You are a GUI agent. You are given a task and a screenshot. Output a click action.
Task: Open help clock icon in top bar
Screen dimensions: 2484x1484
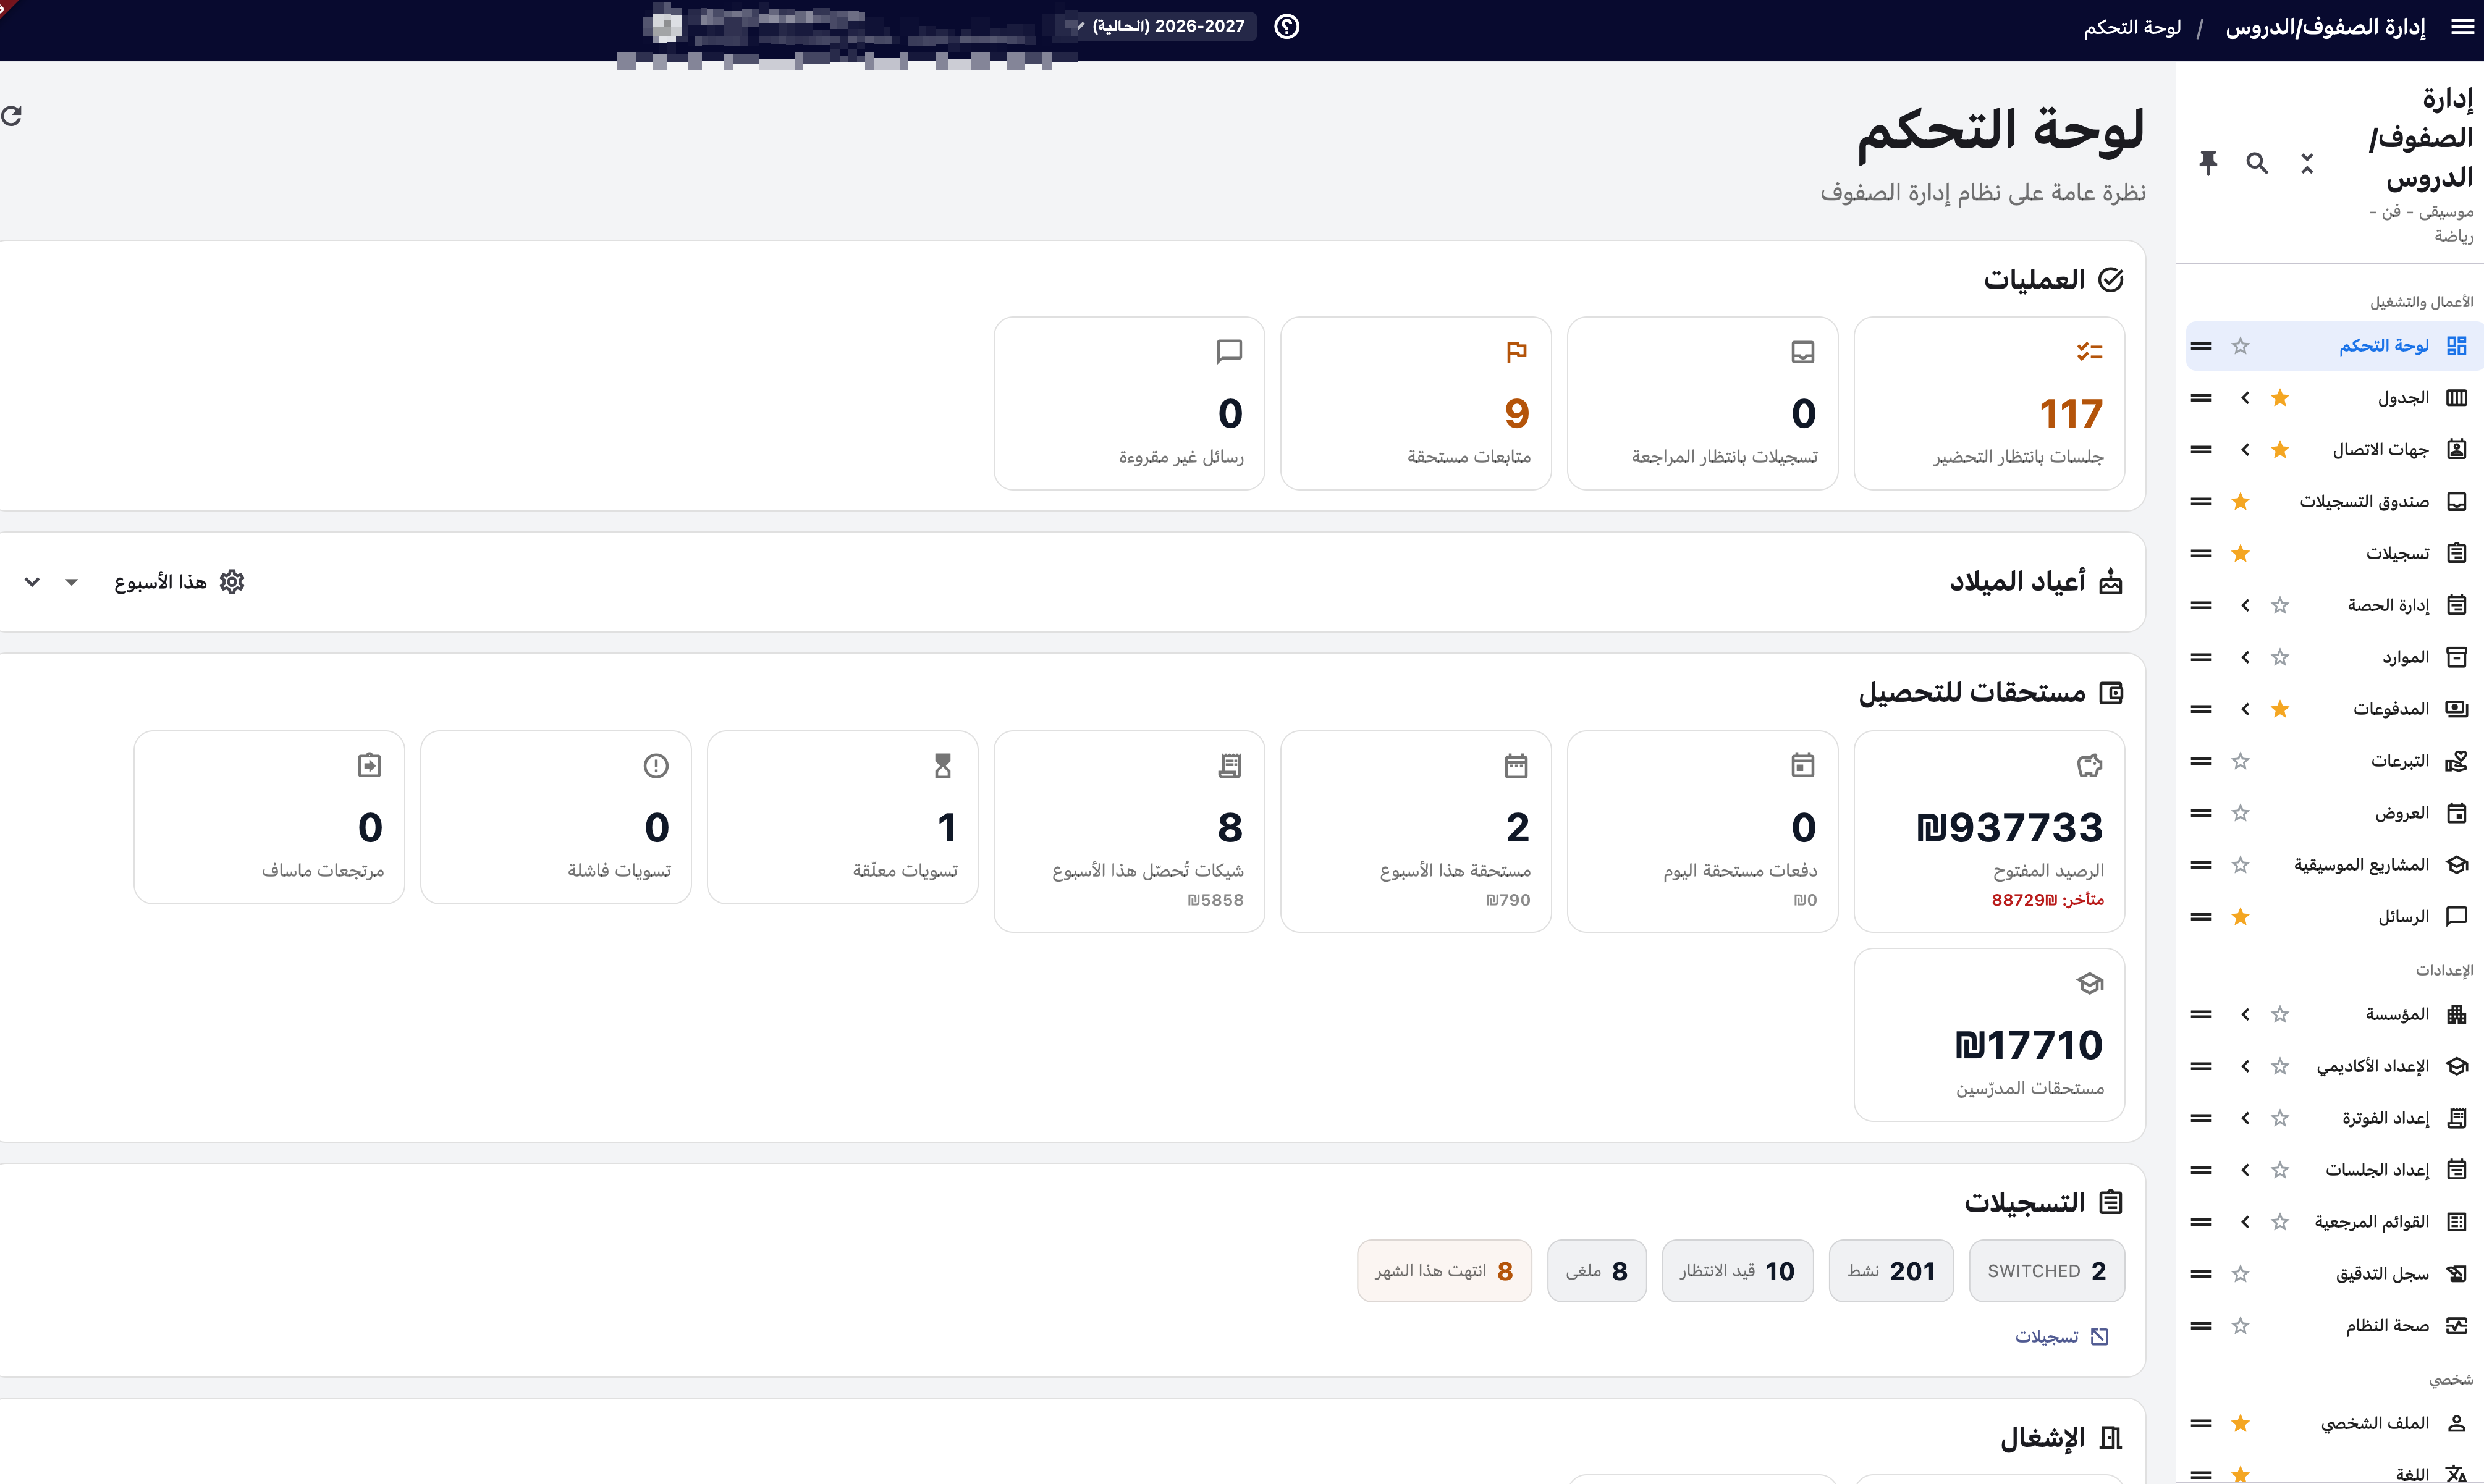pyautogui.click(x=1287, y=27)
